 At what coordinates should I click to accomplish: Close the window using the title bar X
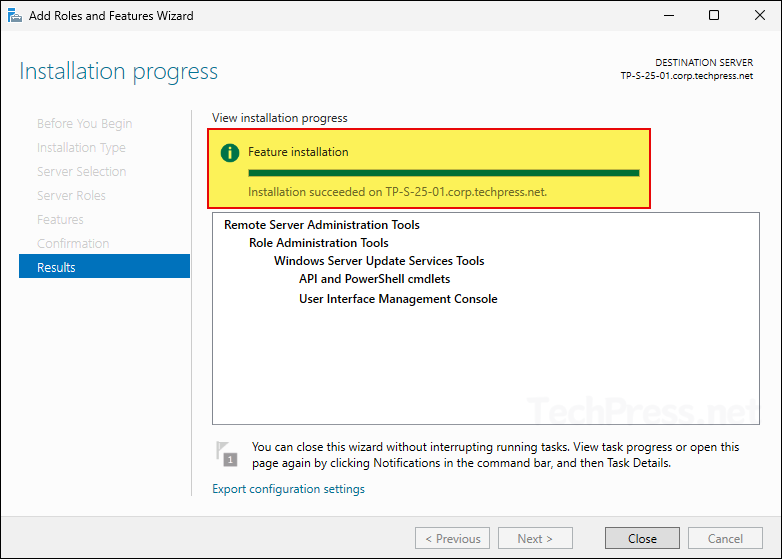[759, 16]
